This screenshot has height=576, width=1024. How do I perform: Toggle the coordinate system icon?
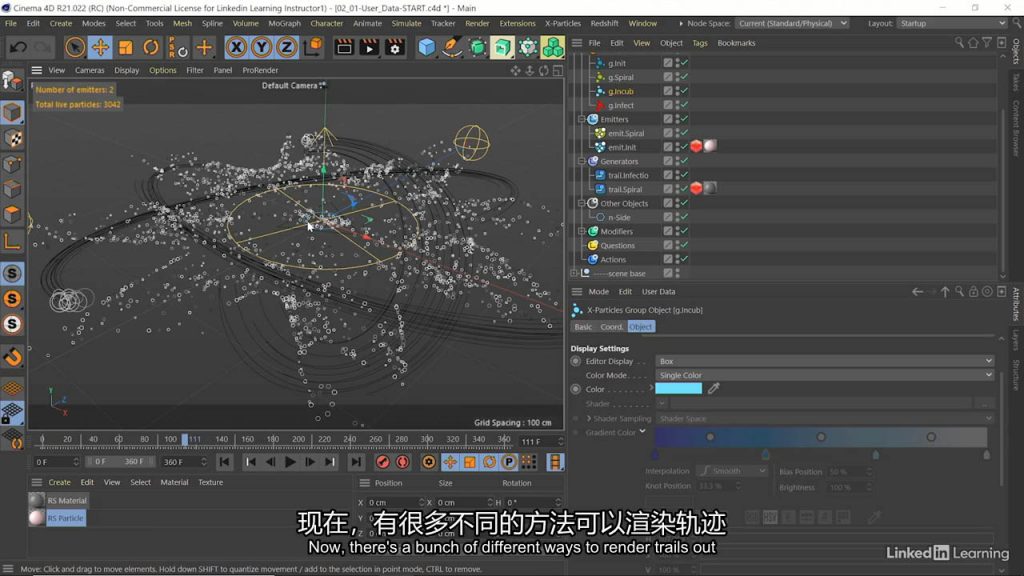click(313, 47)
